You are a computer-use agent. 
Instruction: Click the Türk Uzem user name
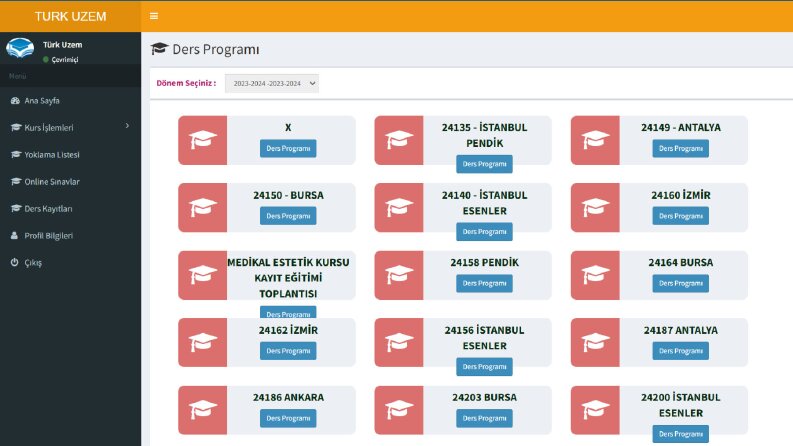[62, 44]
